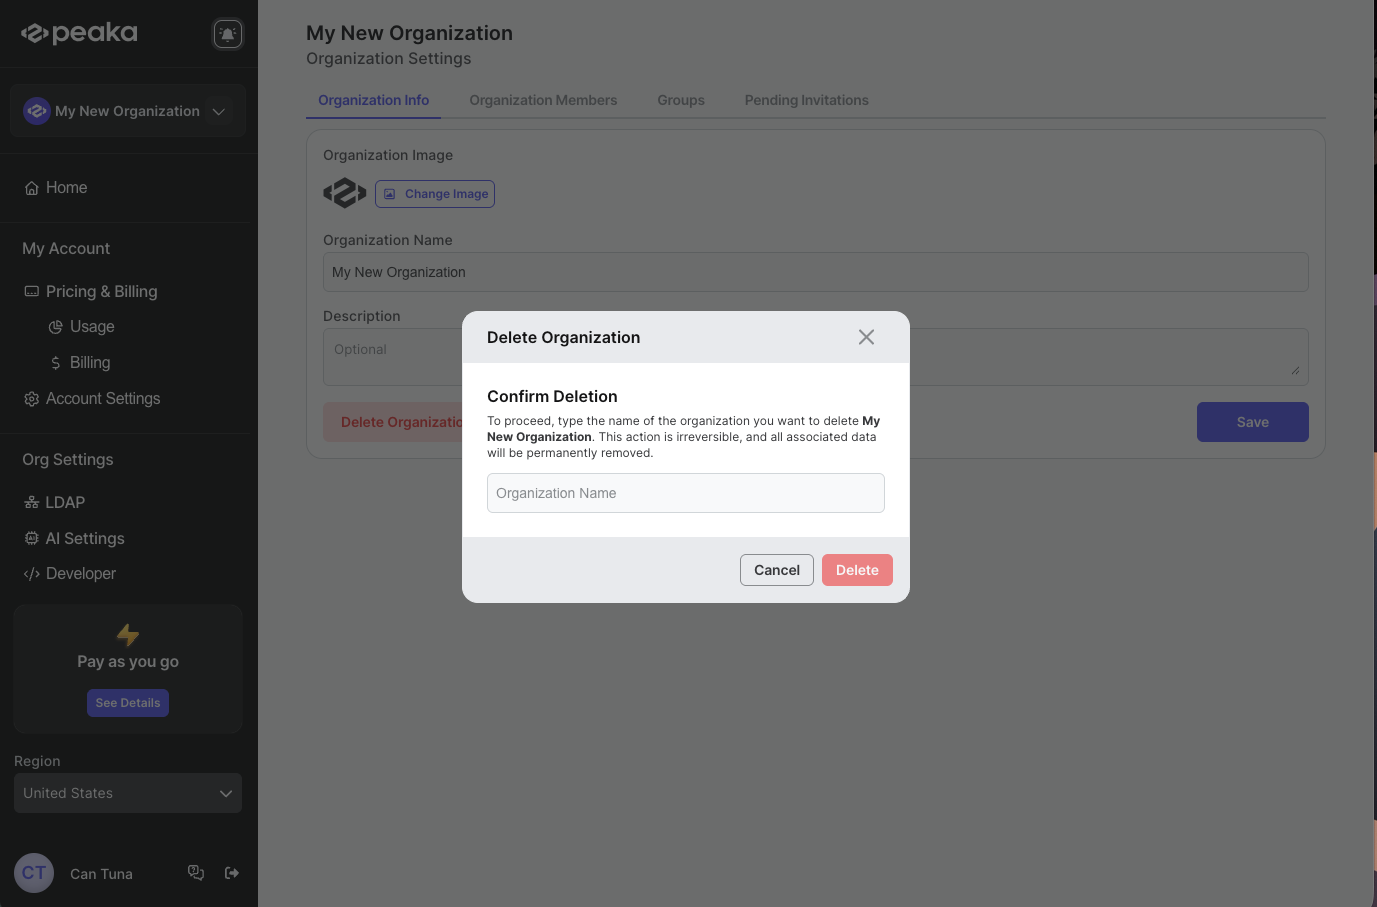The width and height of the screenshot is (1377, 907).
Task: Open the feedback chat icon near Can Tuna
Action: [x=196, y=872]
